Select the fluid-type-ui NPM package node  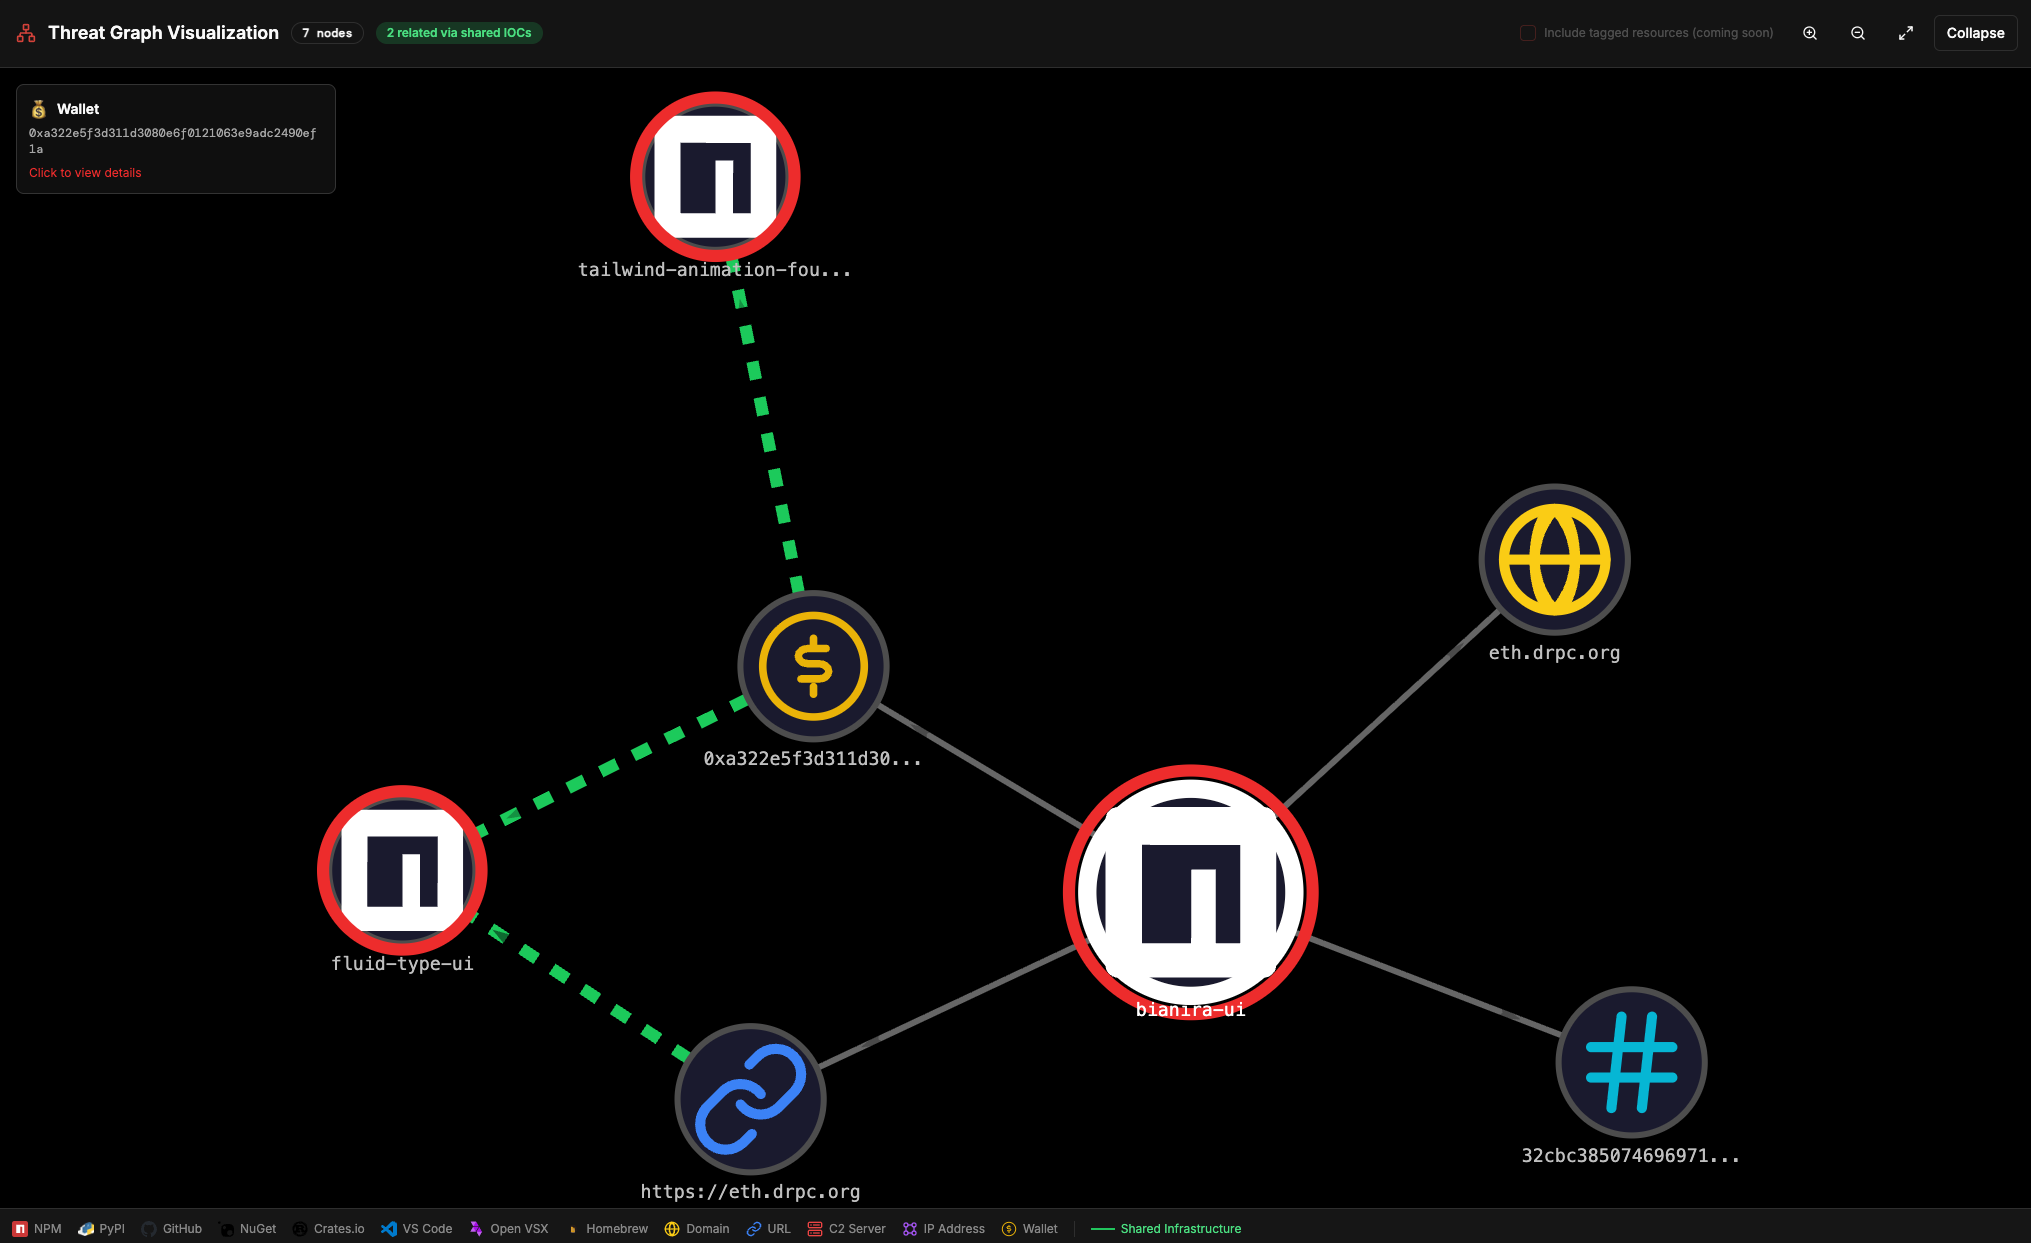point(402,870)
